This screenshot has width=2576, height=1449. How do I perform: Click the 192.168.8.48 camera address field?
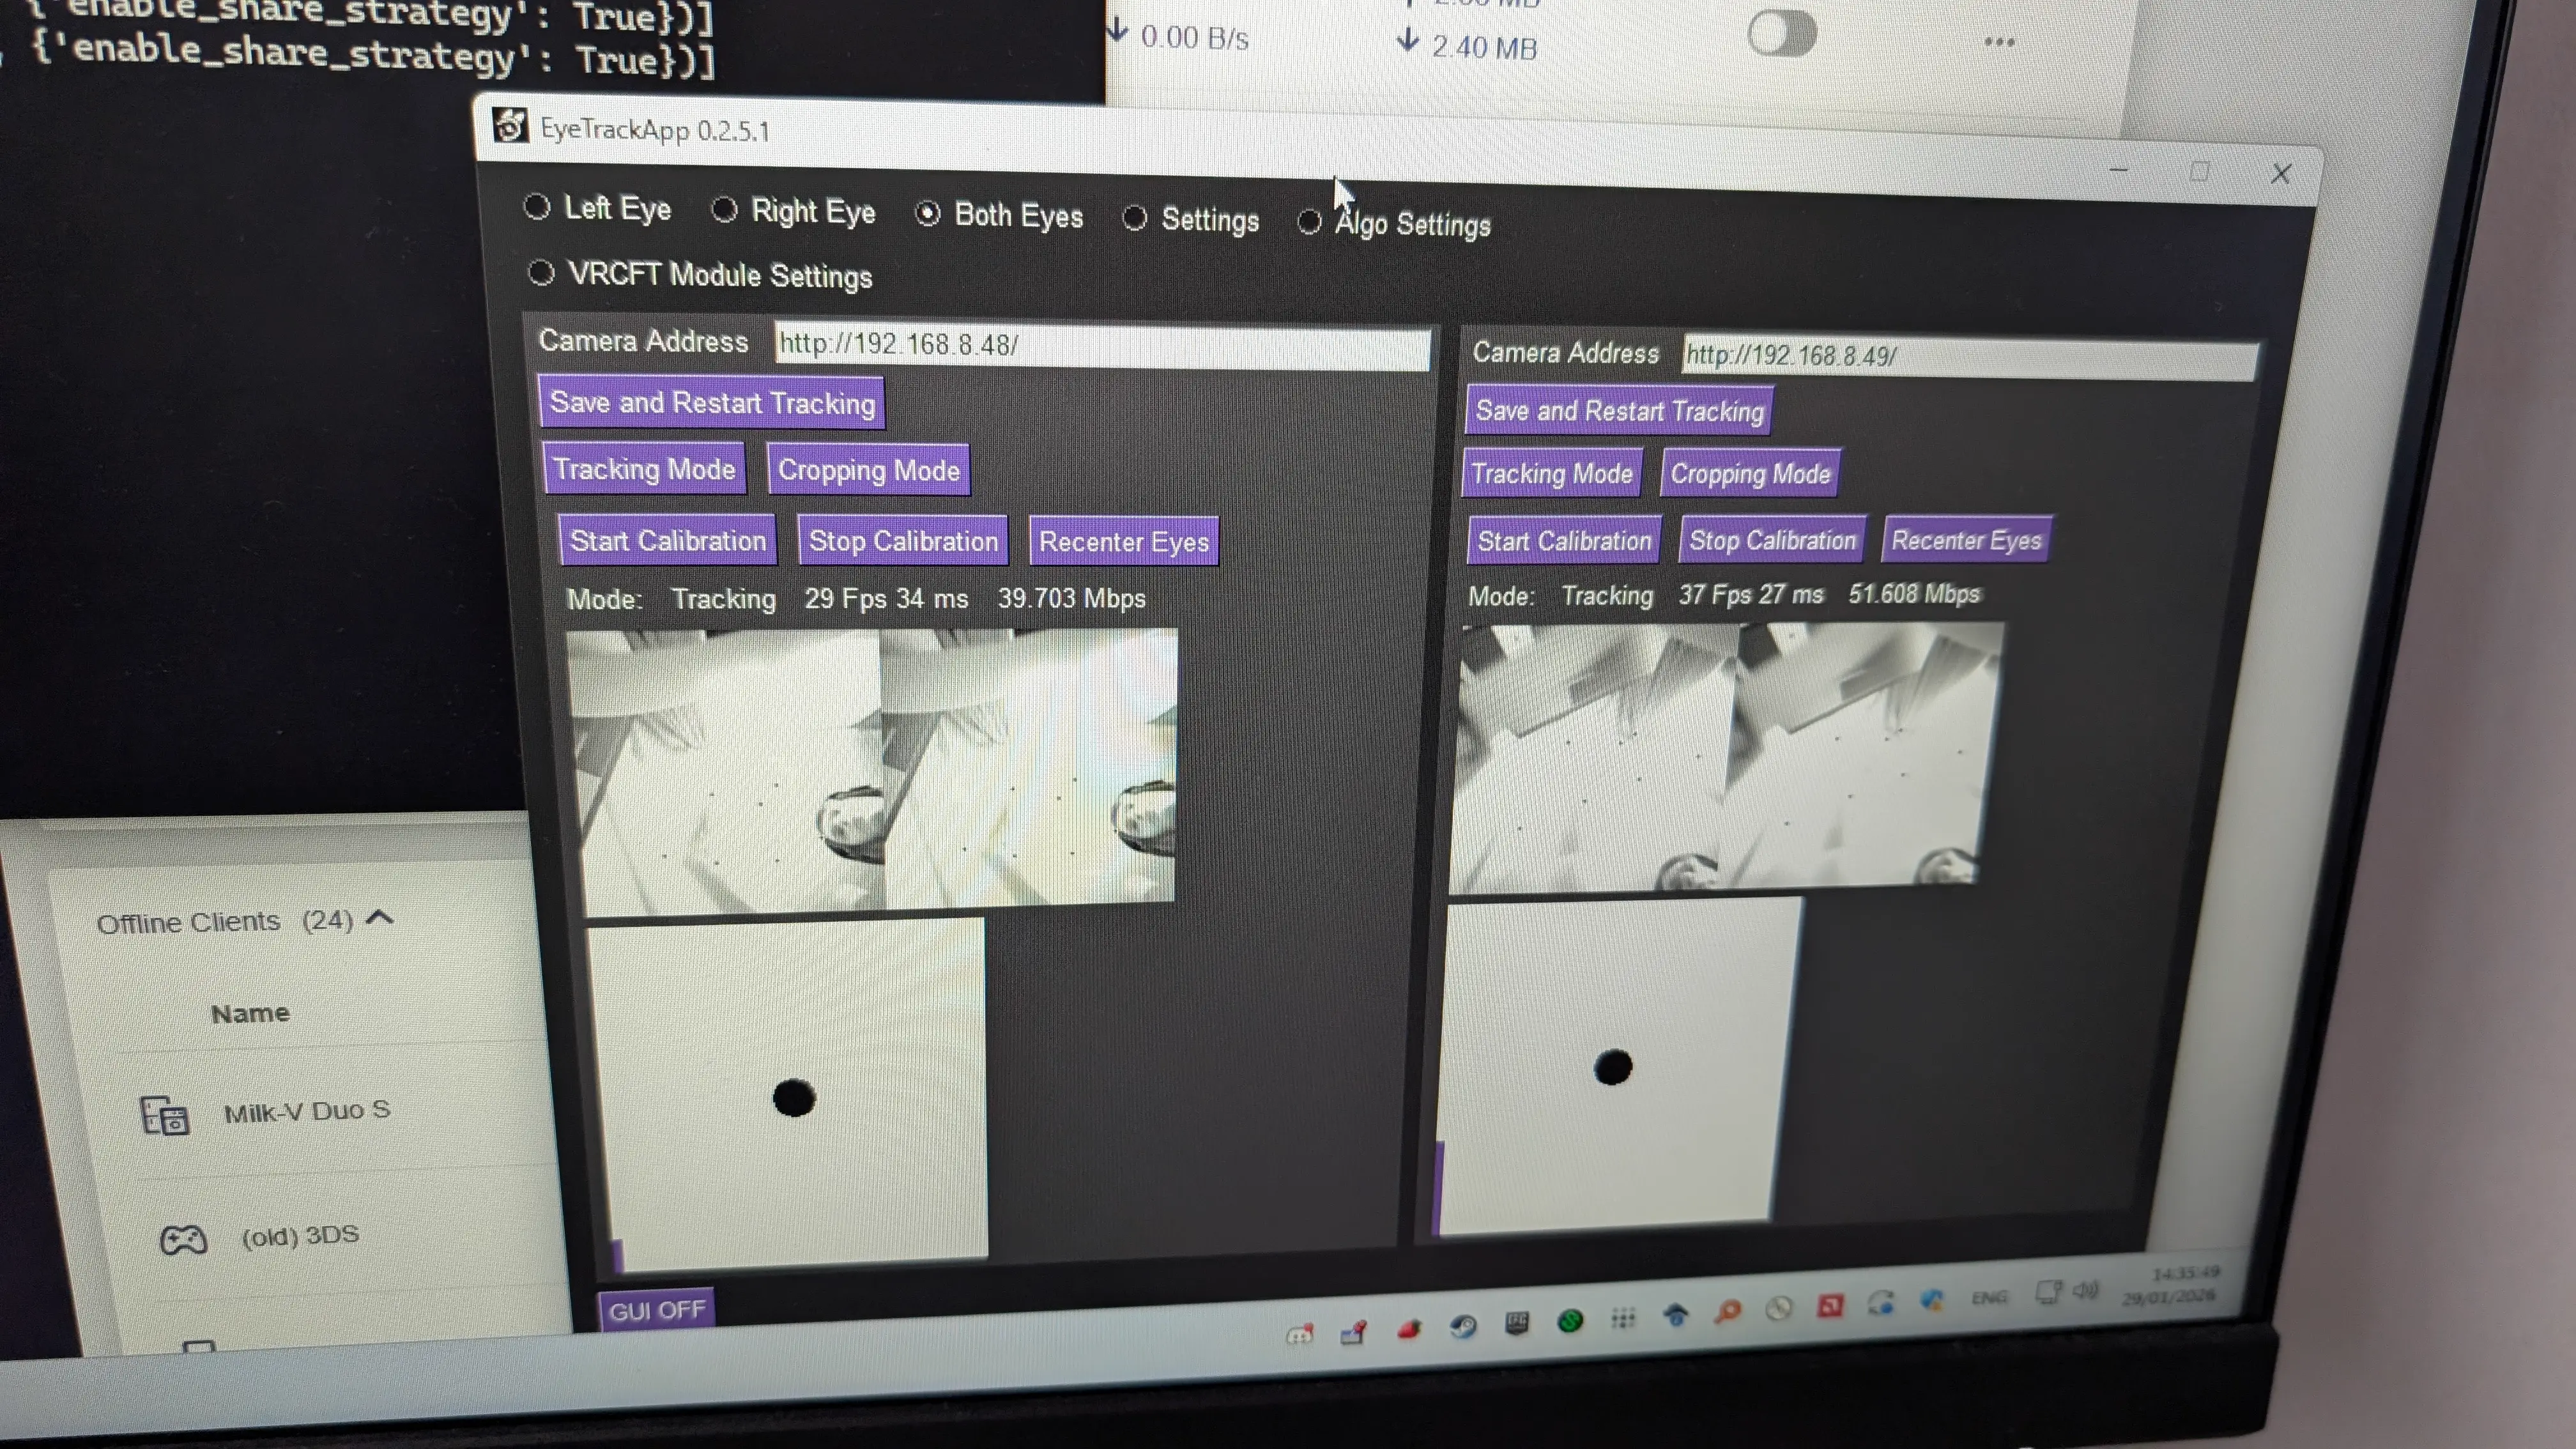click(x=1100, y=346)
